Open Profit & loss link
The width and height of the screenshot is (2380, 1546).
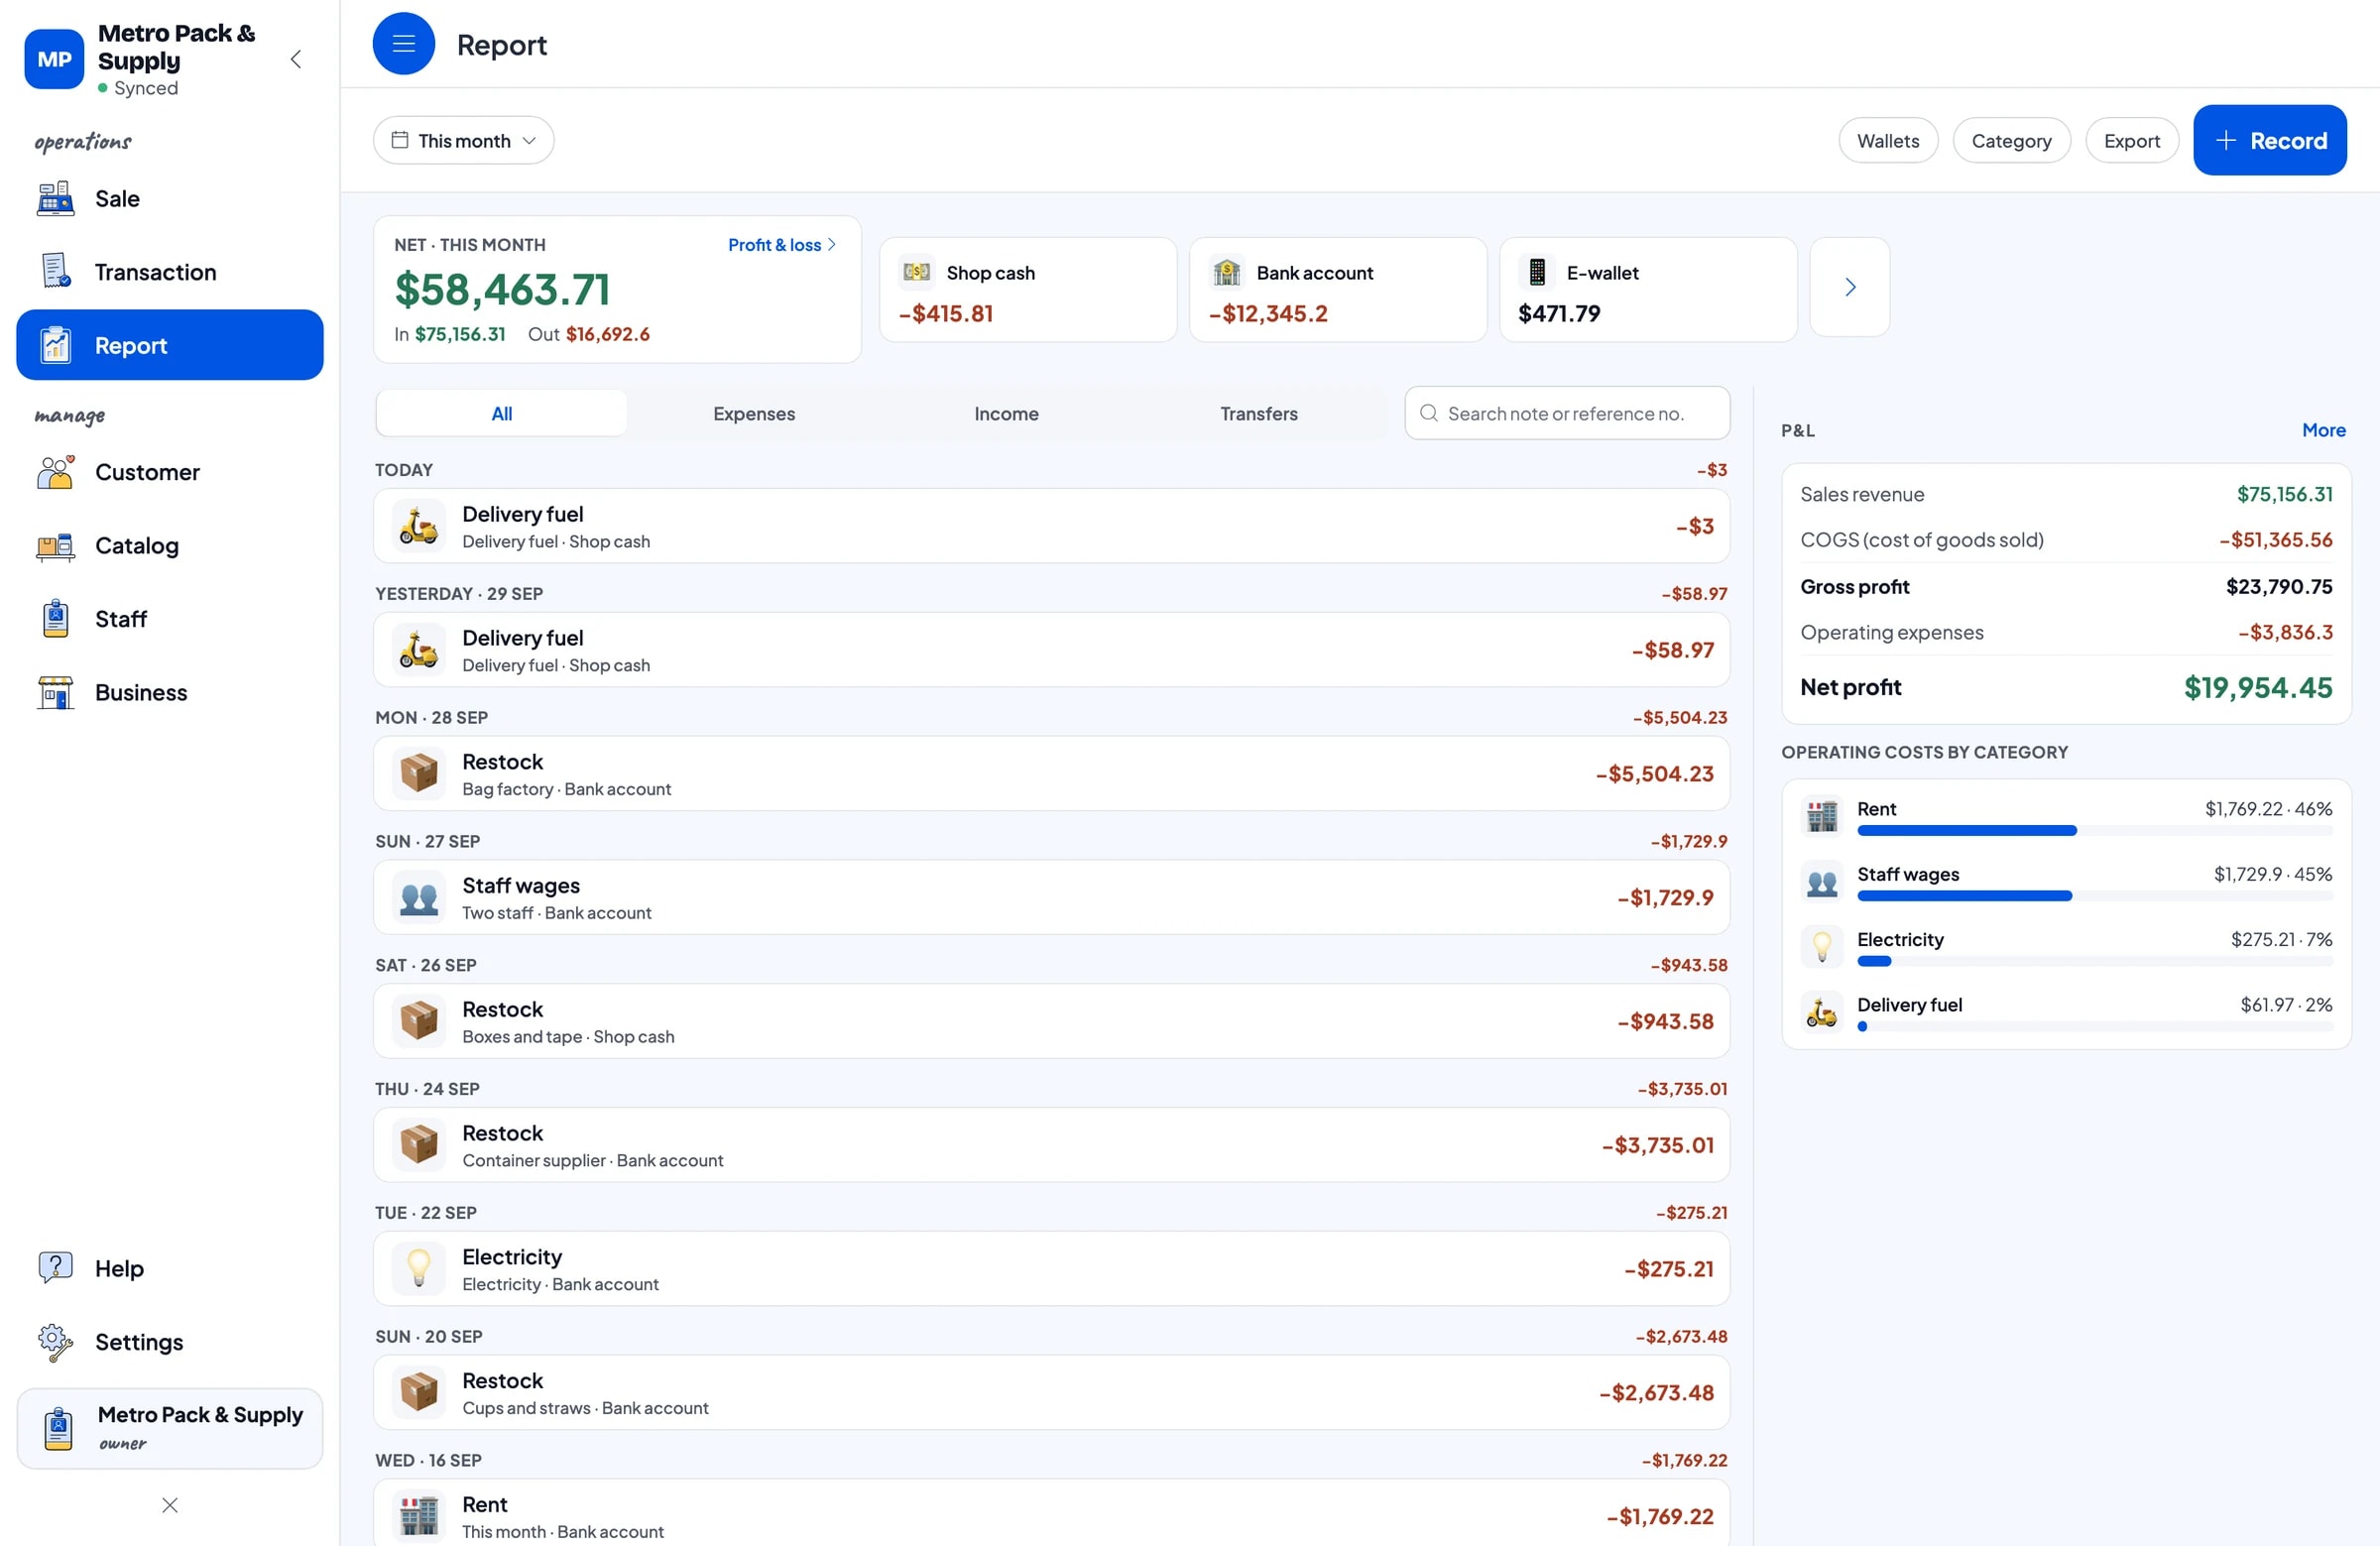782,245
